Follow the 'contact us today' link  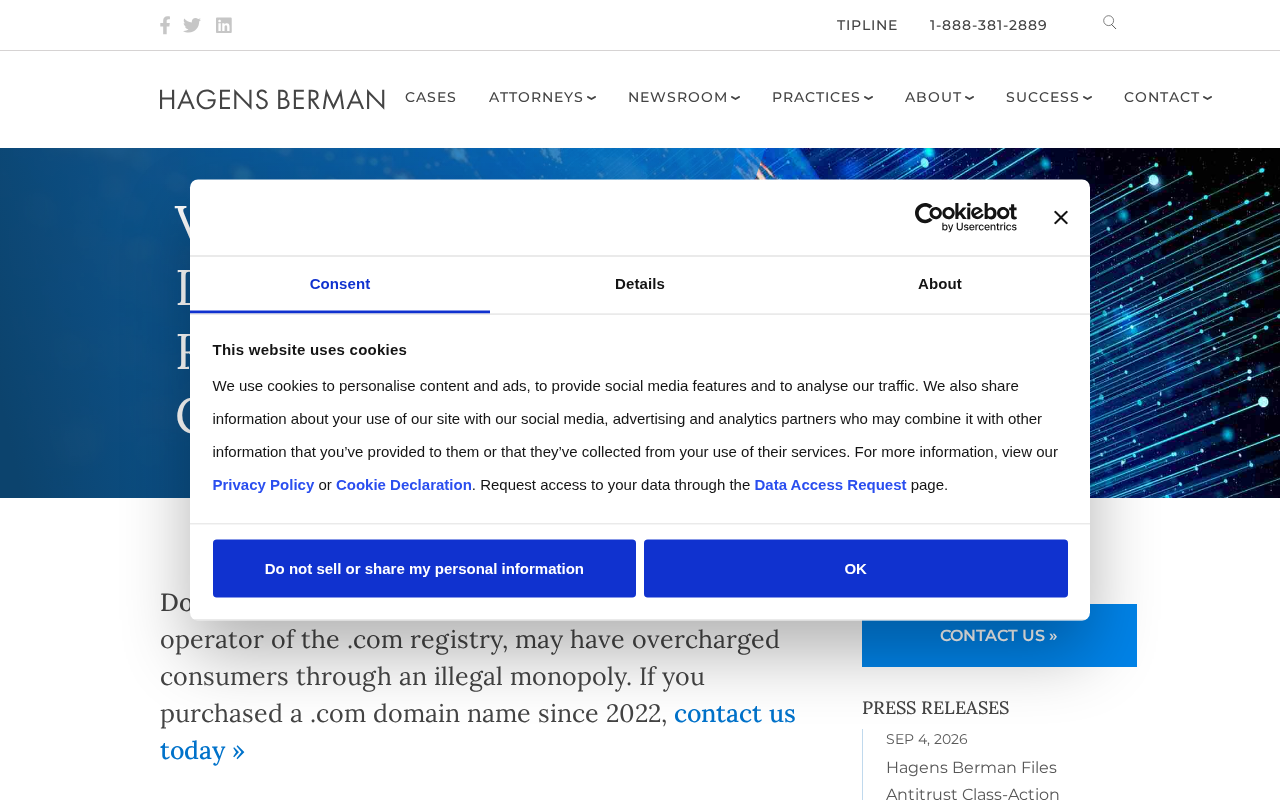478,732
